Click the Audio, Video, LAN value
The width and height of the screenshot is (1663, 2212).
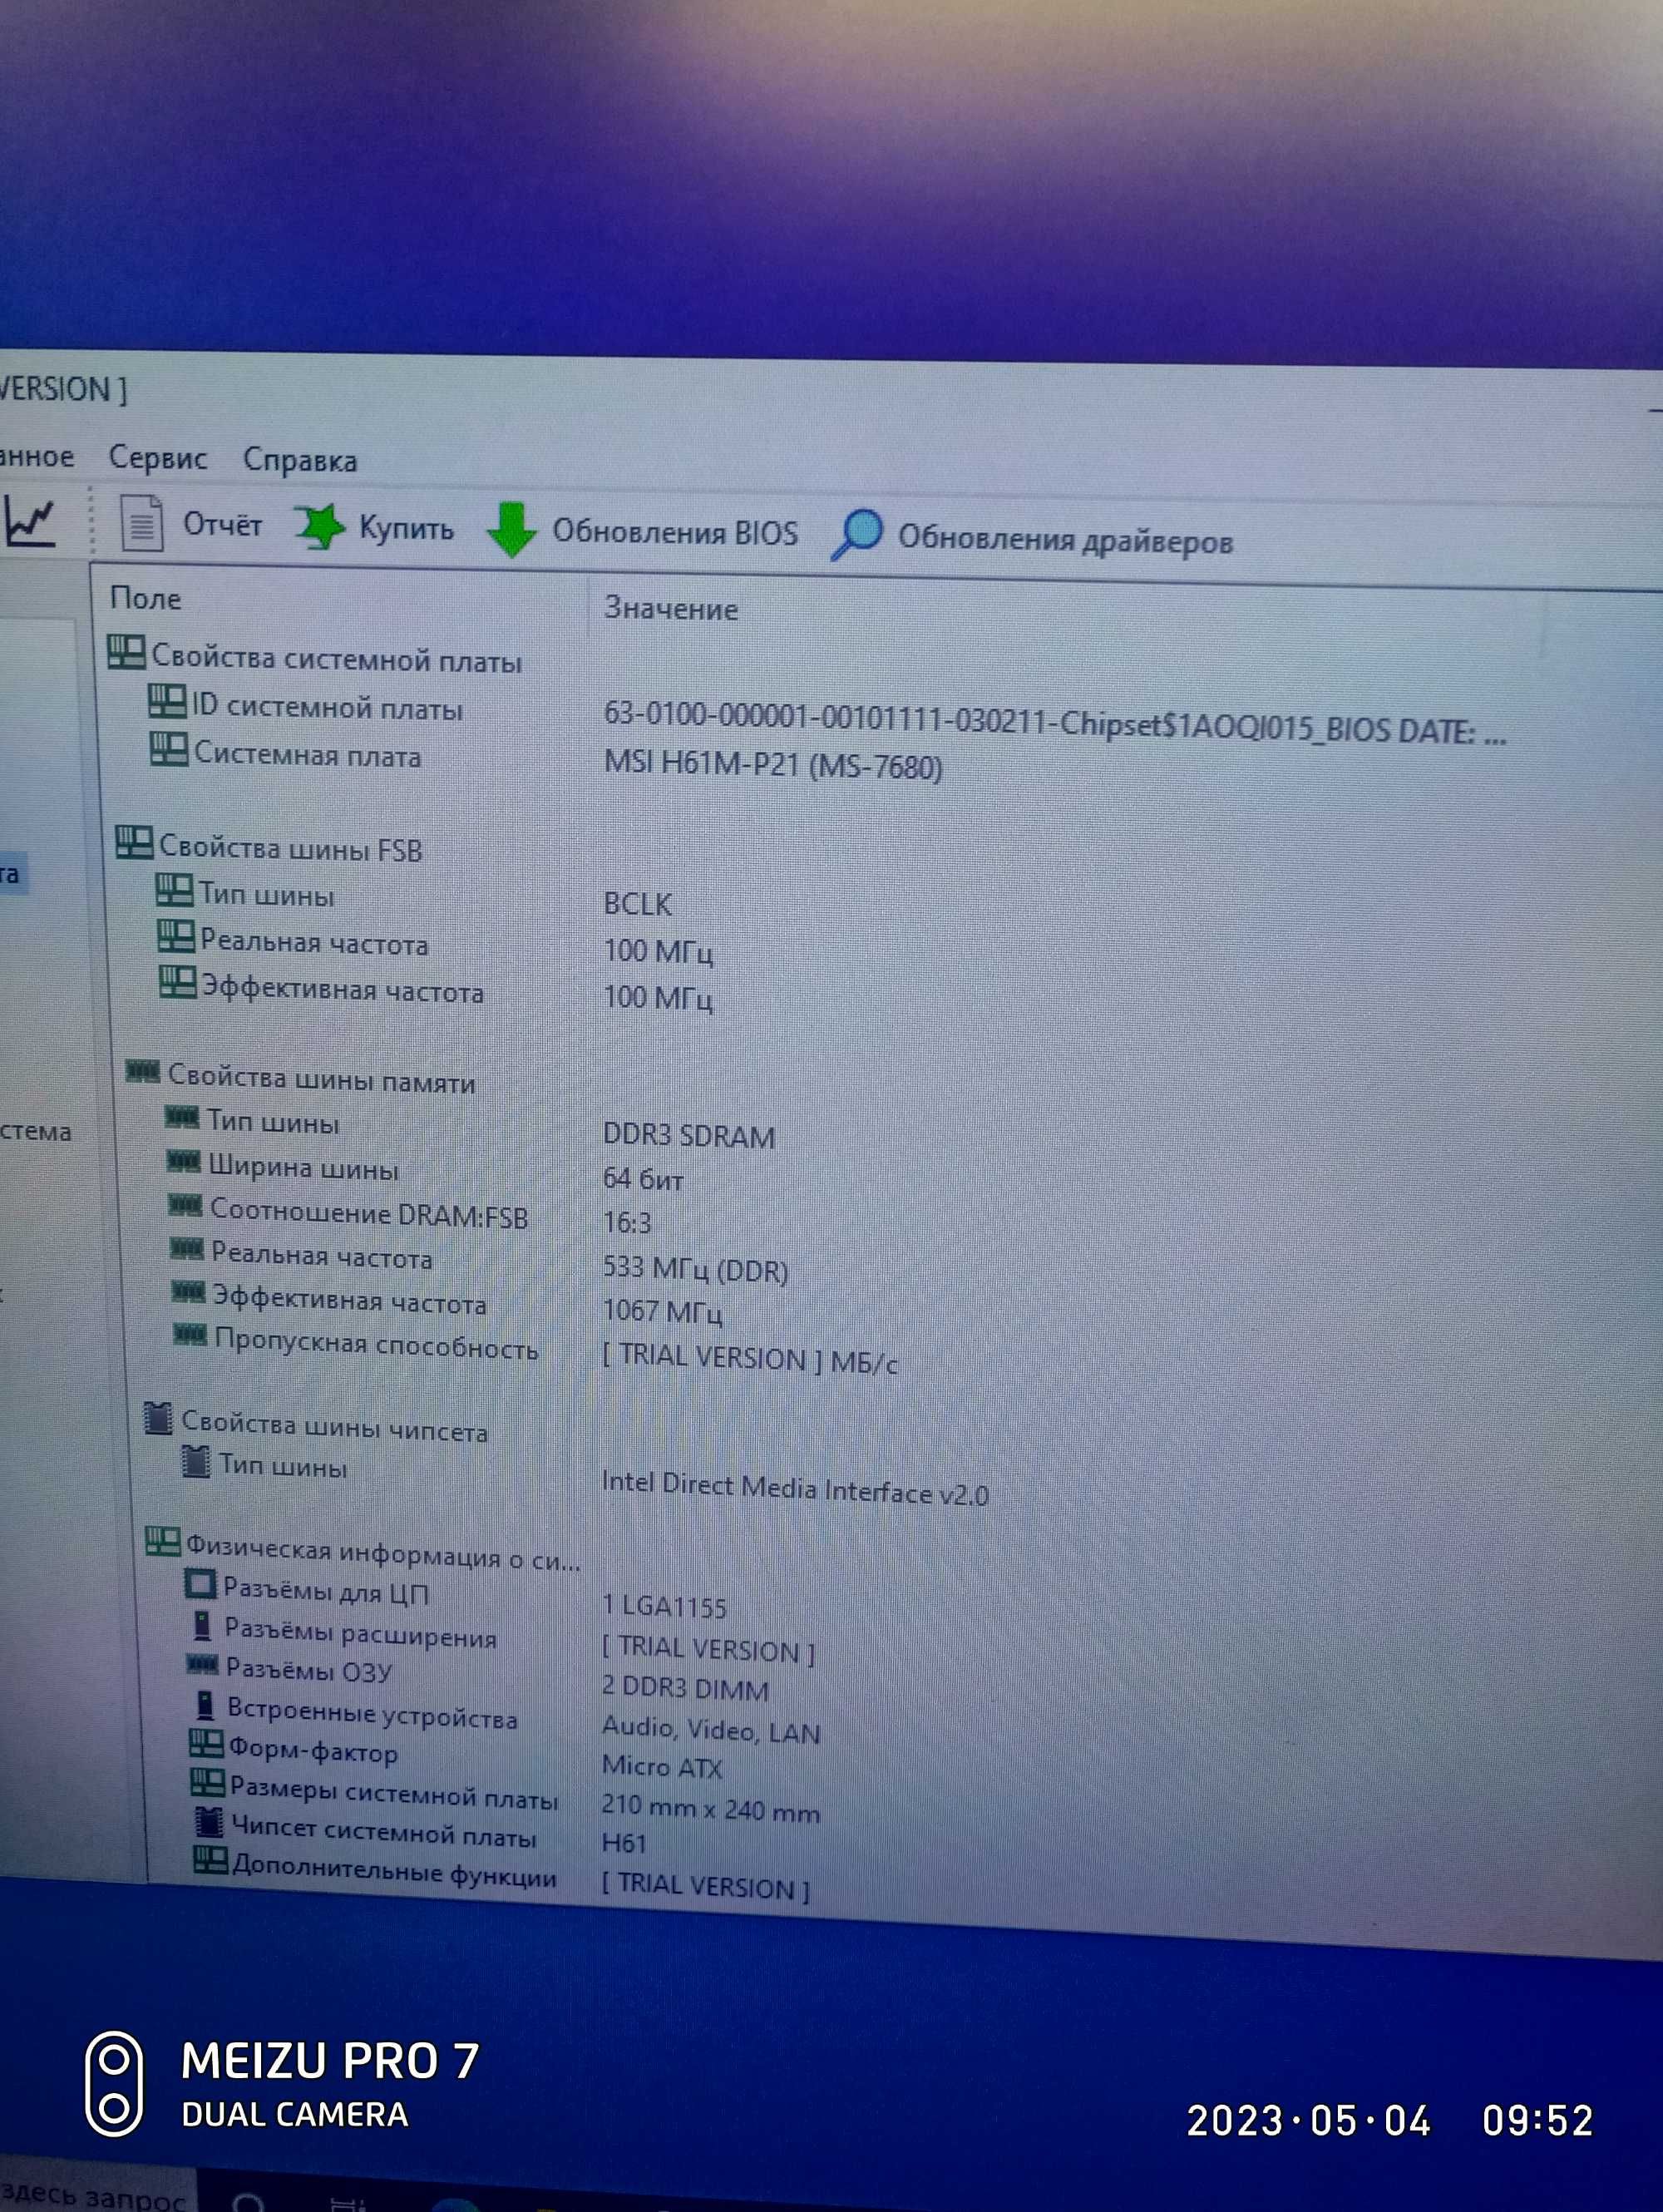tap(711, 1730)
